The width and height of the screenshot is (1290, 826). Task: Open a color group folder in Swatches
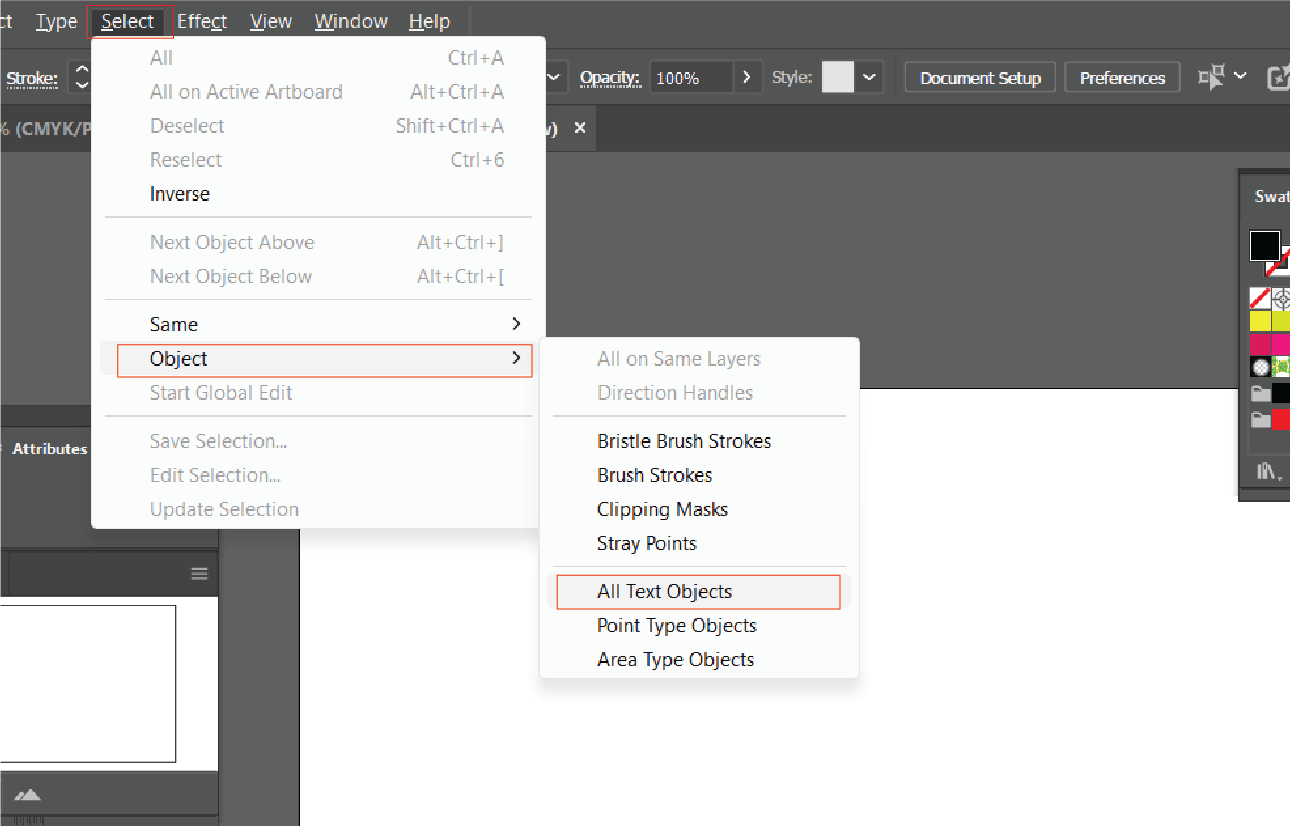pos(1258,392)
